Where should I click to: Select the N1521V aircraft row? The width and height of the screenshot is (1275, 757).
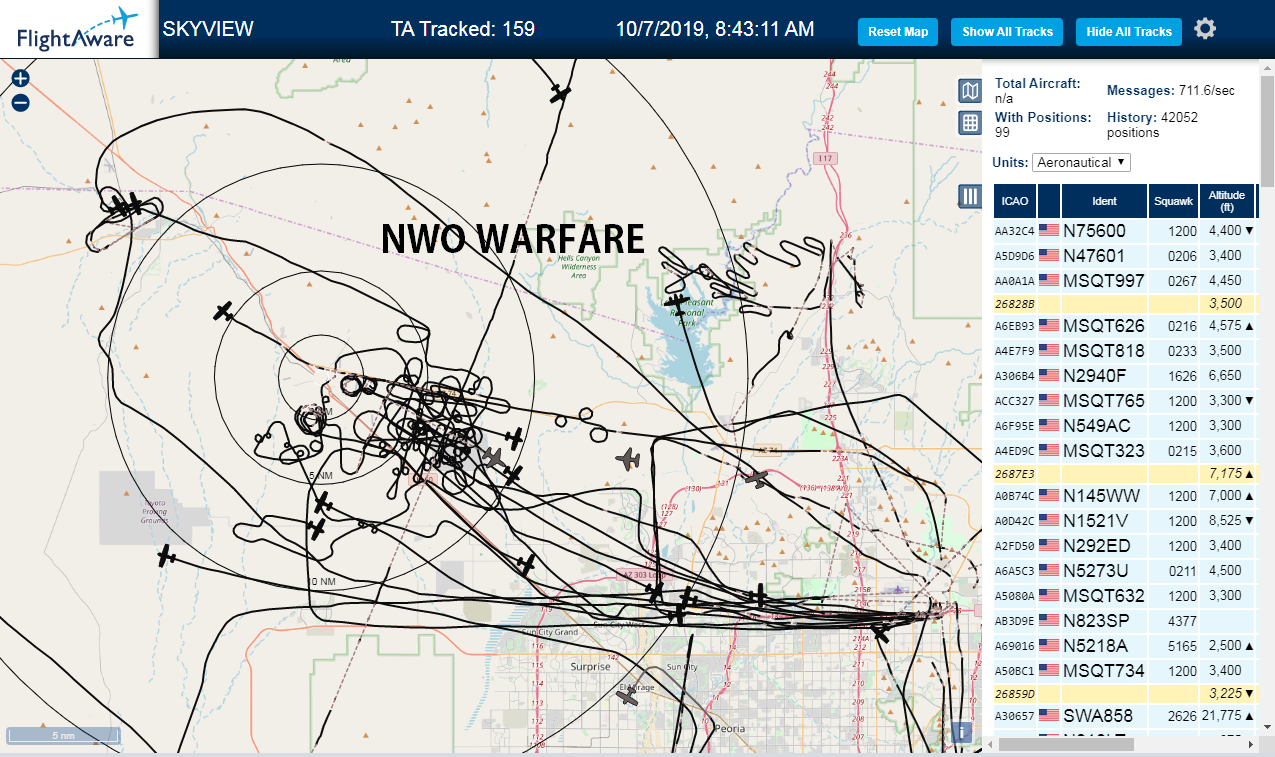pos(1125,520)
